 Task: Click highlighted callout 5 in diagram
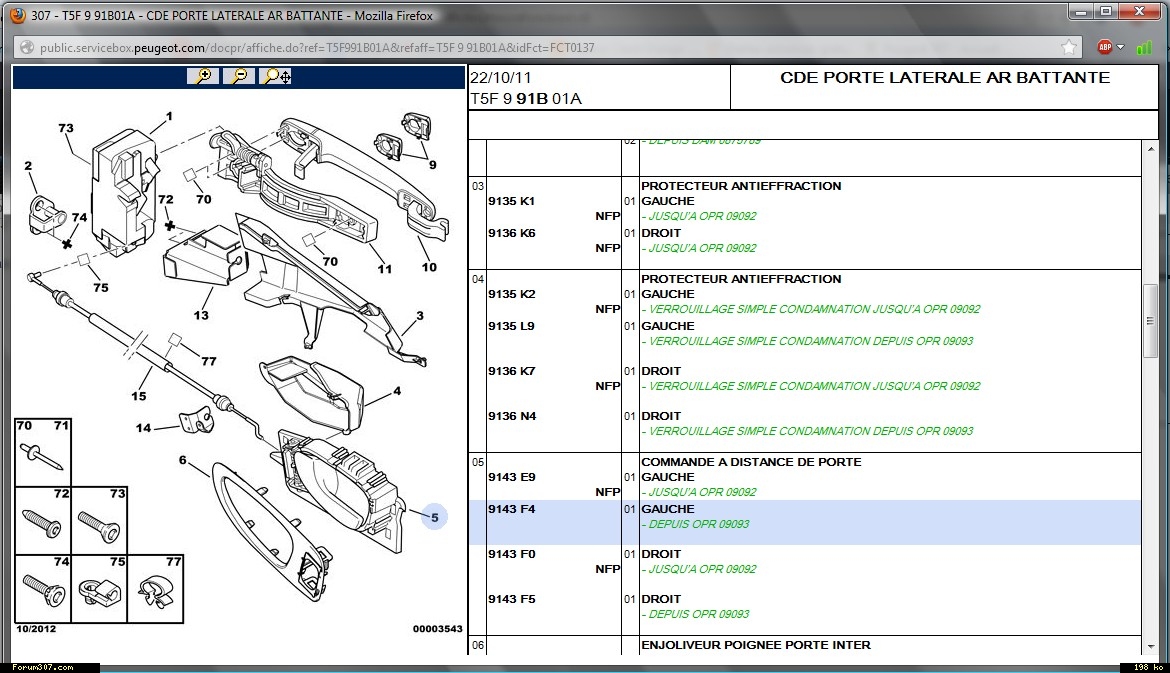point(433,517)
